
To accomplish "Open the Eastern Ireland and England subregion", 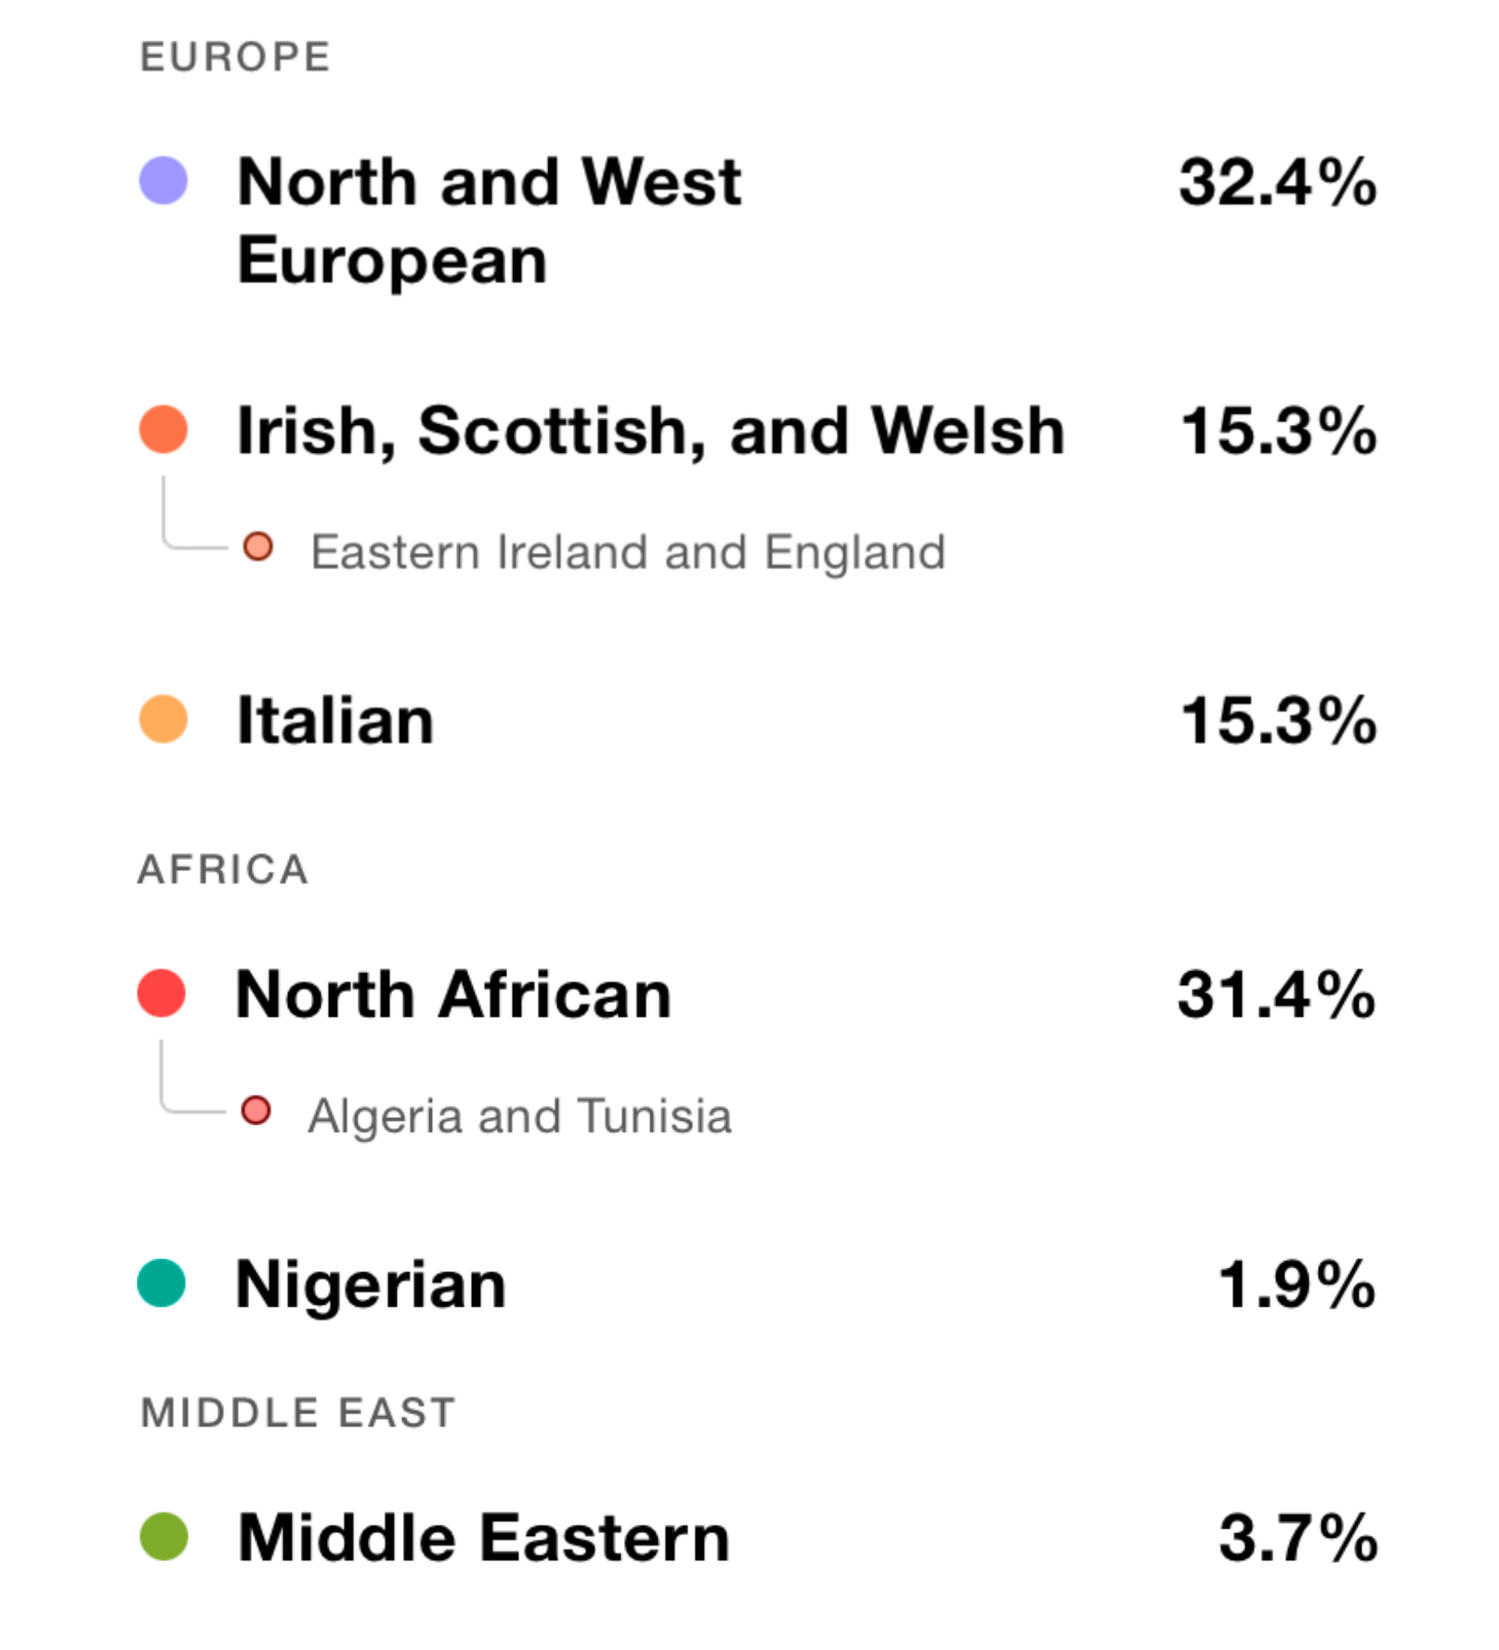I will point(628,552).
